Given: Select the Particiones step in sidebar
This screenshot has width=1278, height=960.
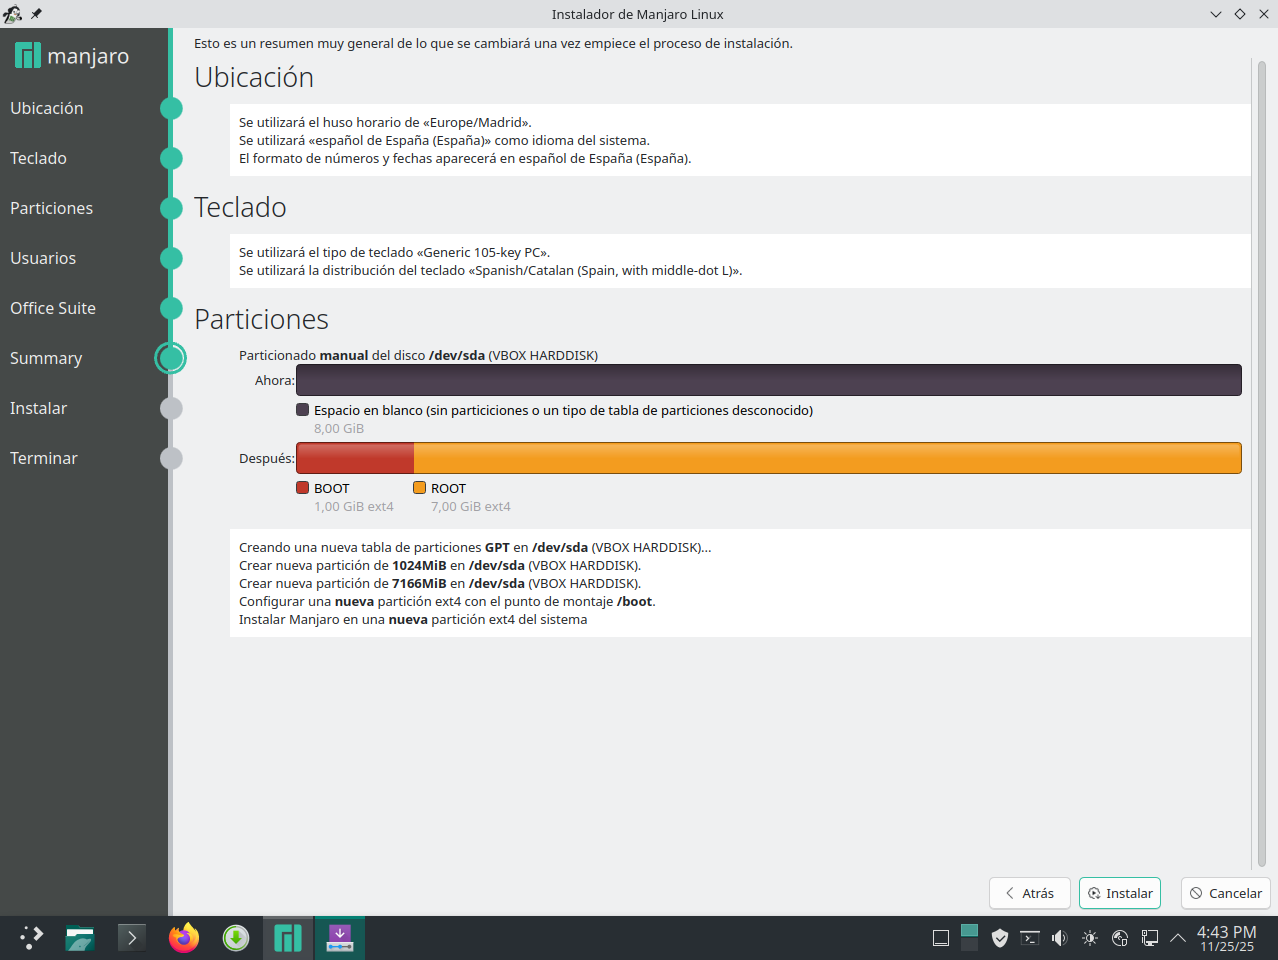Looking at the screenshot, I should tap(52, 208).
